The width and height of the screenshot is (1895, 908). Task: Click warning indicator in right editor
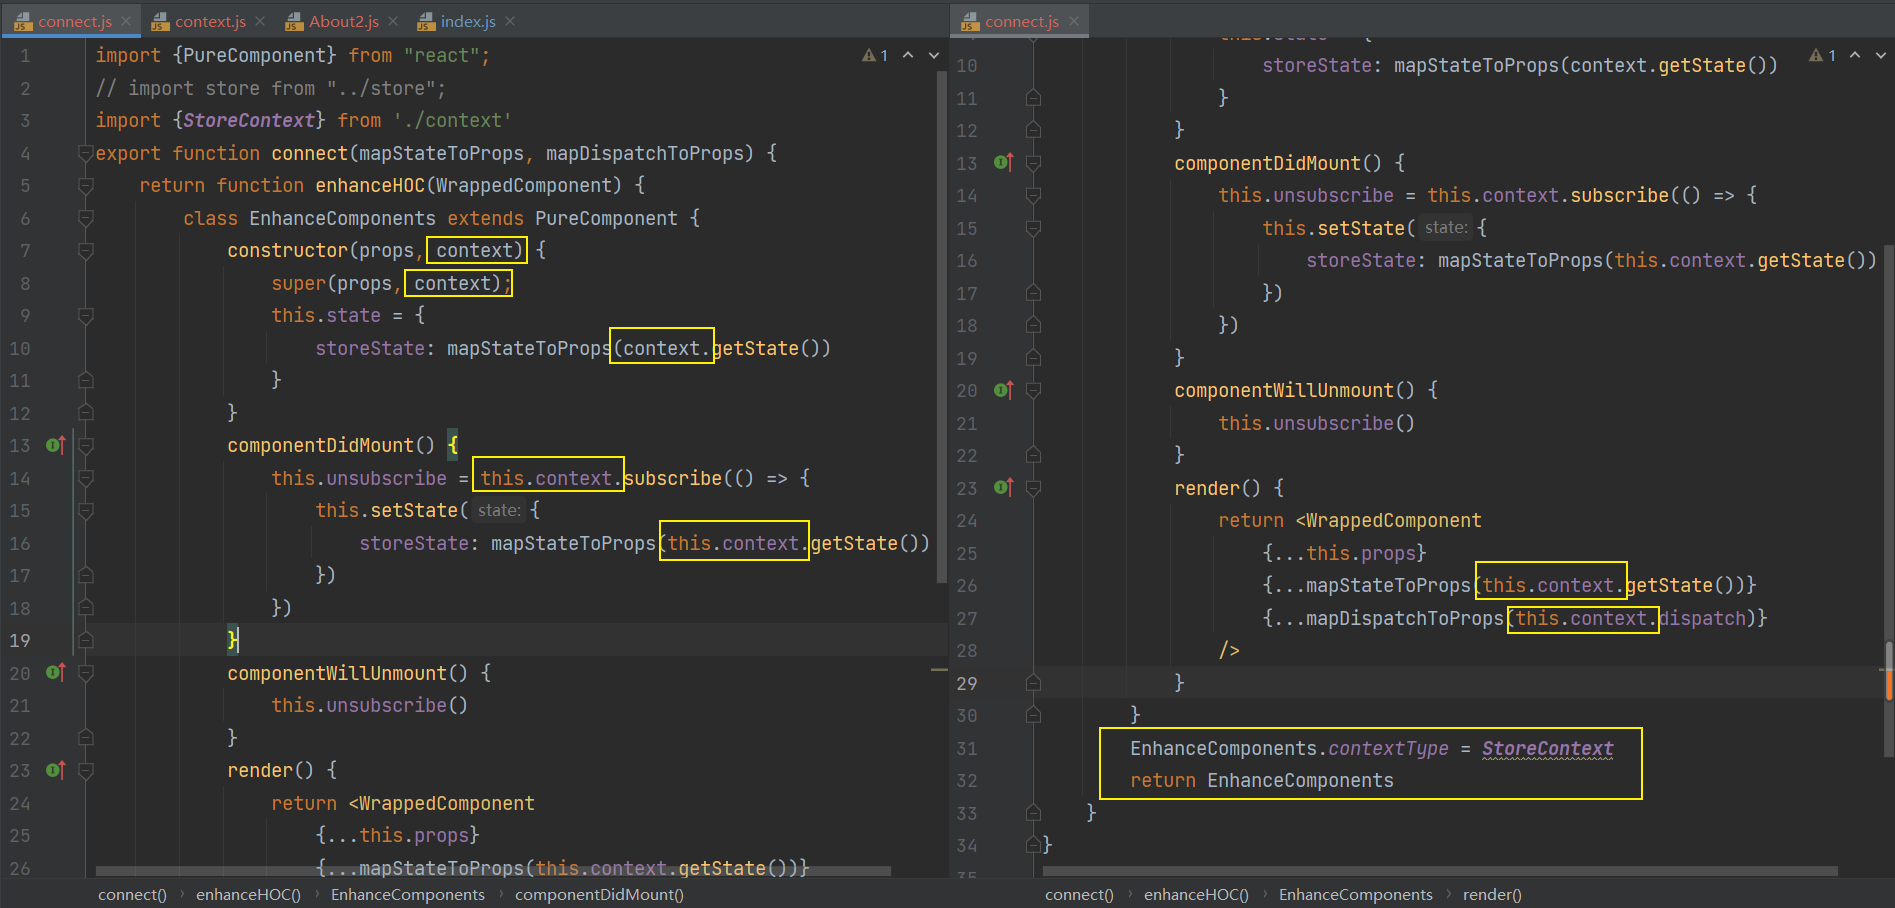(x=1822, y=56)
